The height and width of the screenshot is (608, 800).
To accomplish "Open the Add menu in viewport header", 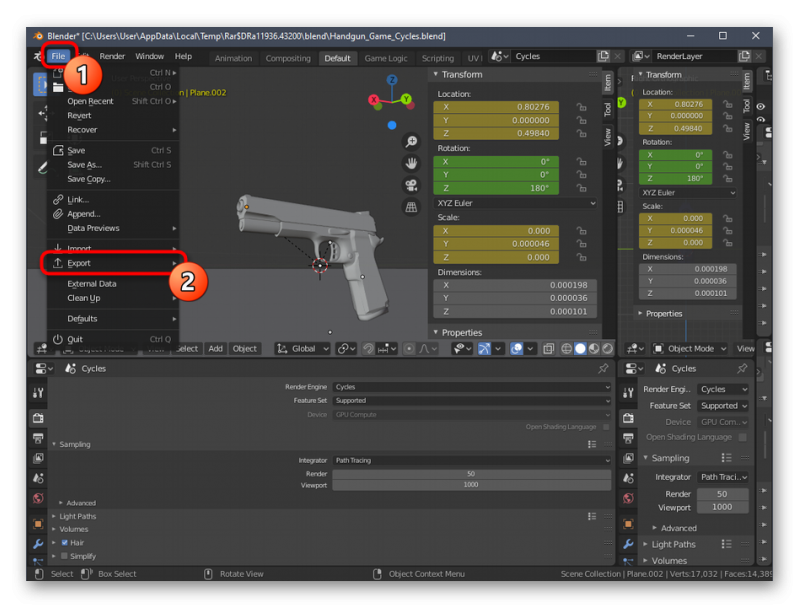I will (215, 348).
